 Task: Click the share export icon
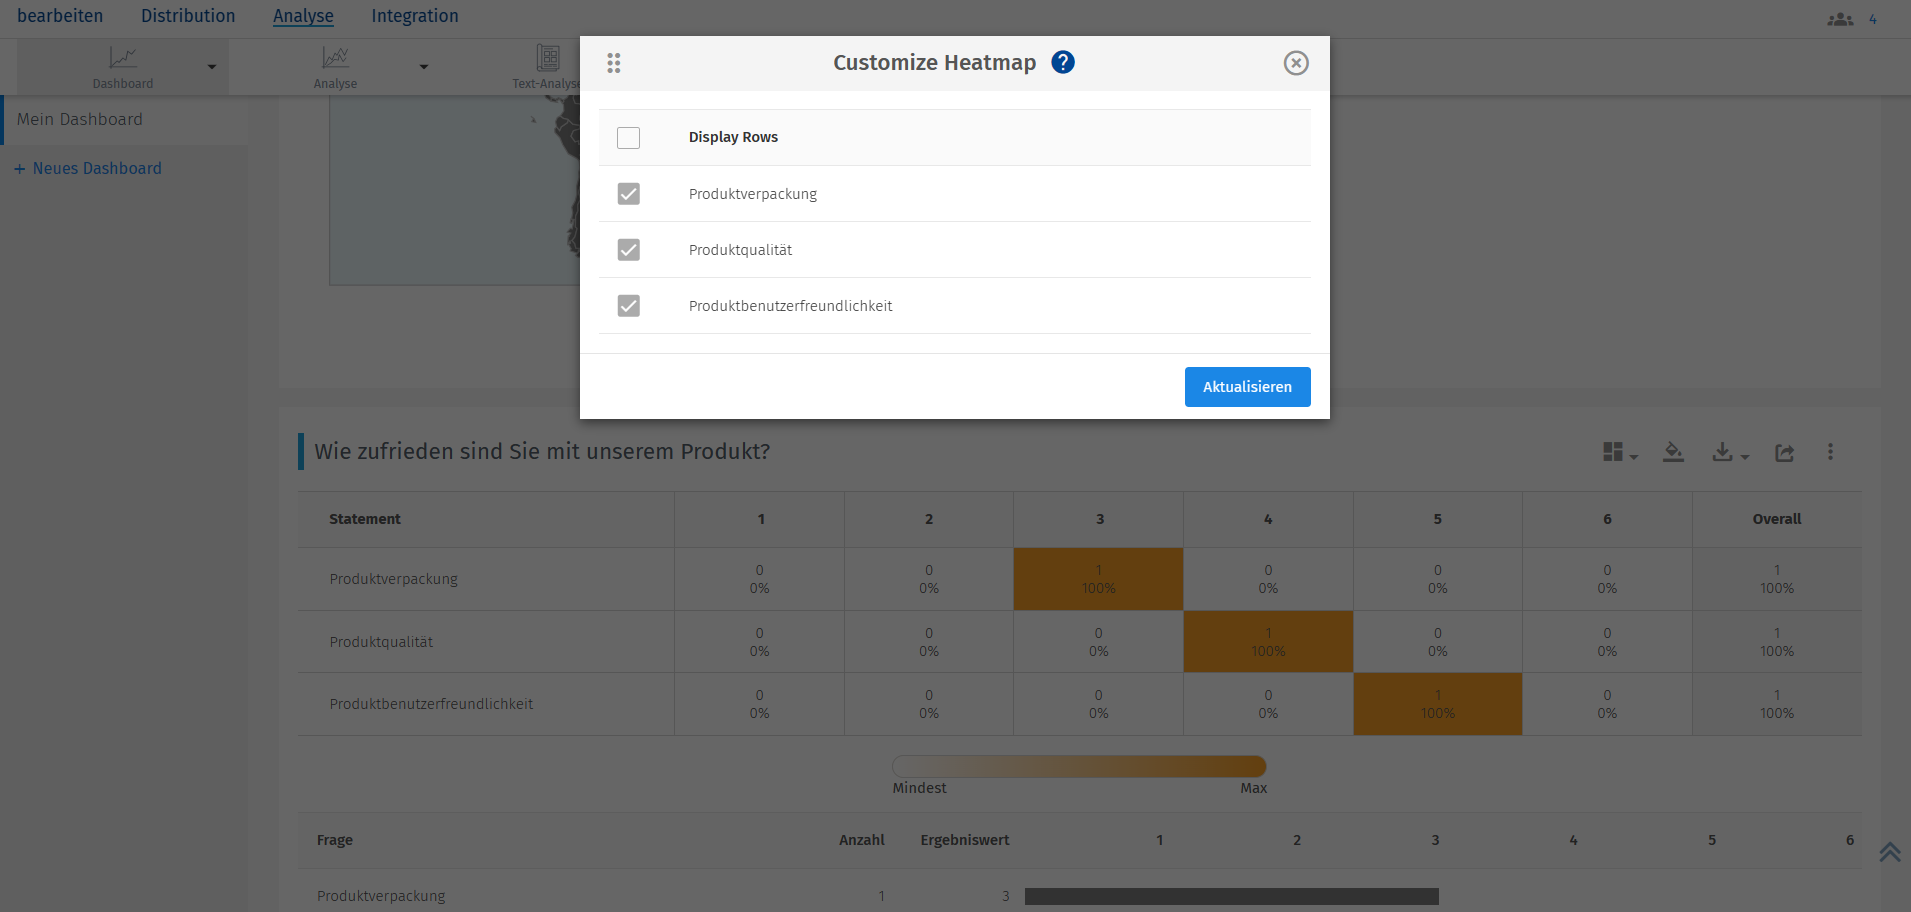(1785, 453)
